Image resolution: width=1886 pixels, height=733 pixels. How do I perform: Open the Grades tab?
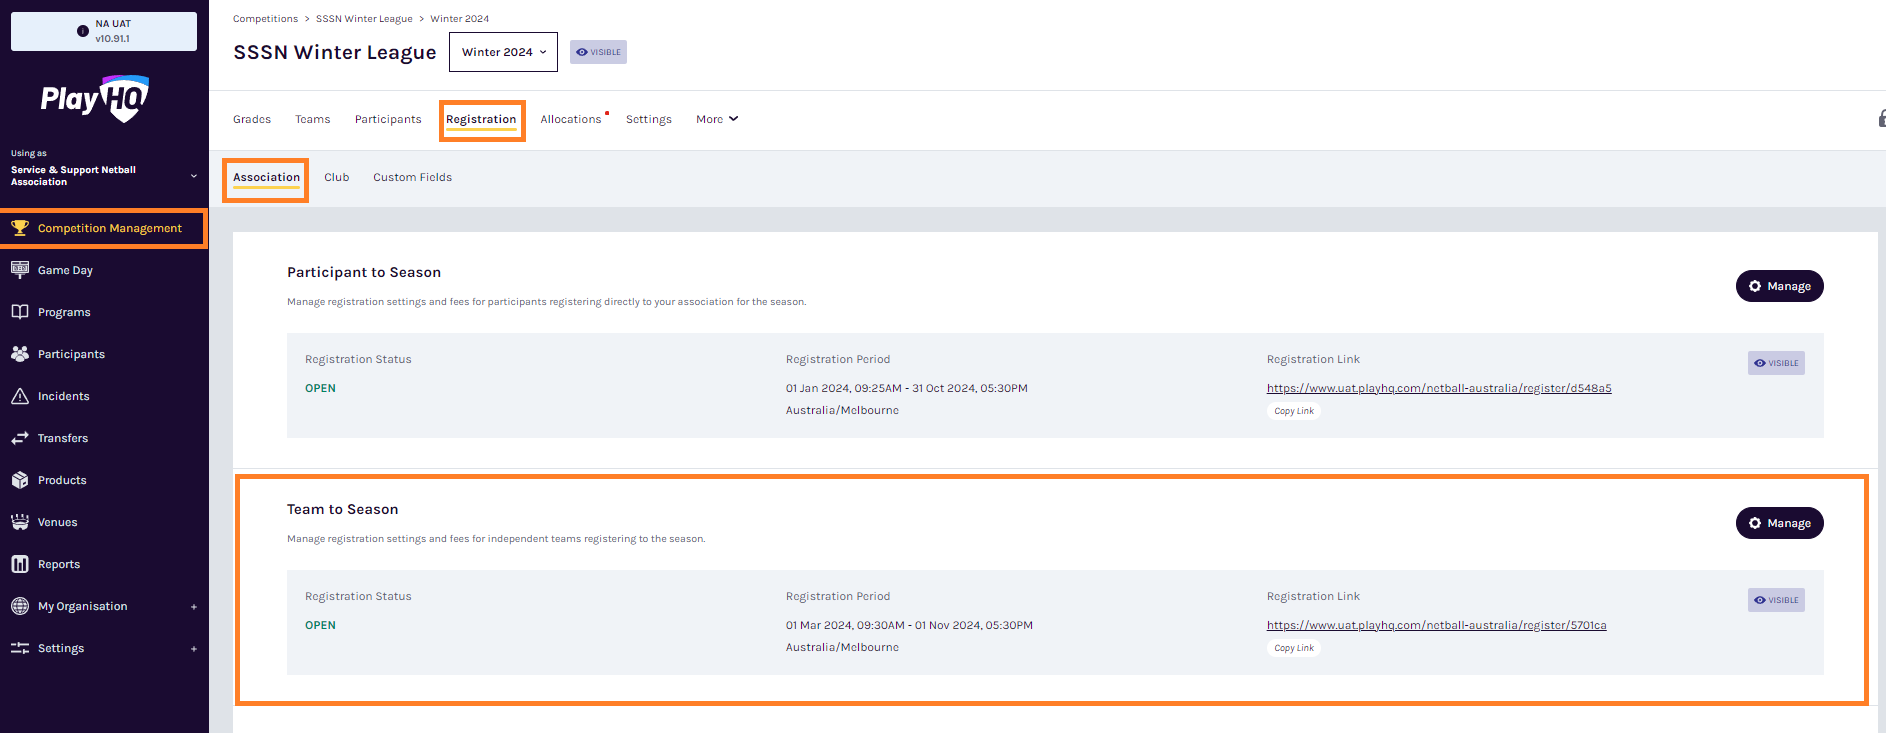(252, 119)
